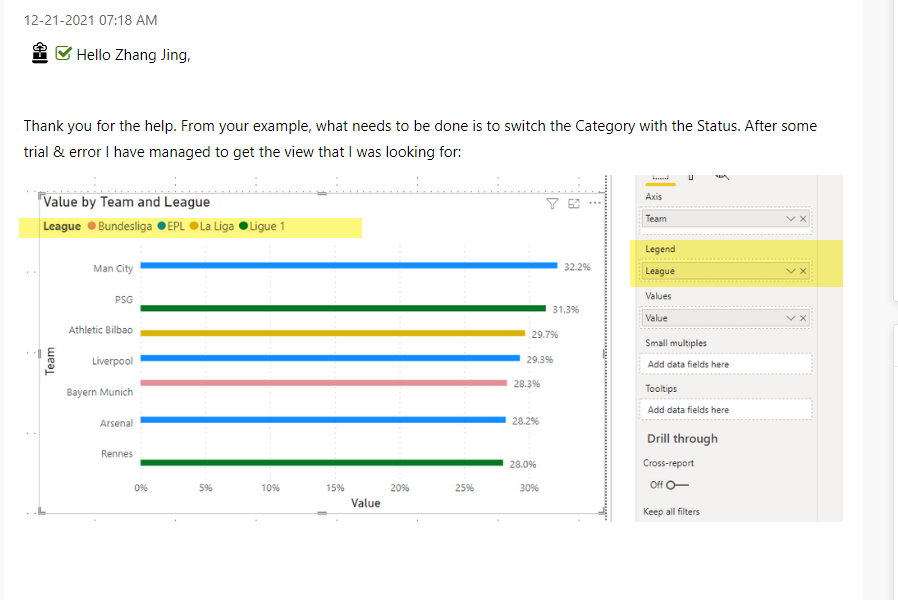The image size is (898, 600).
Task: Click the PSG green bar
Action: [343, 308]
